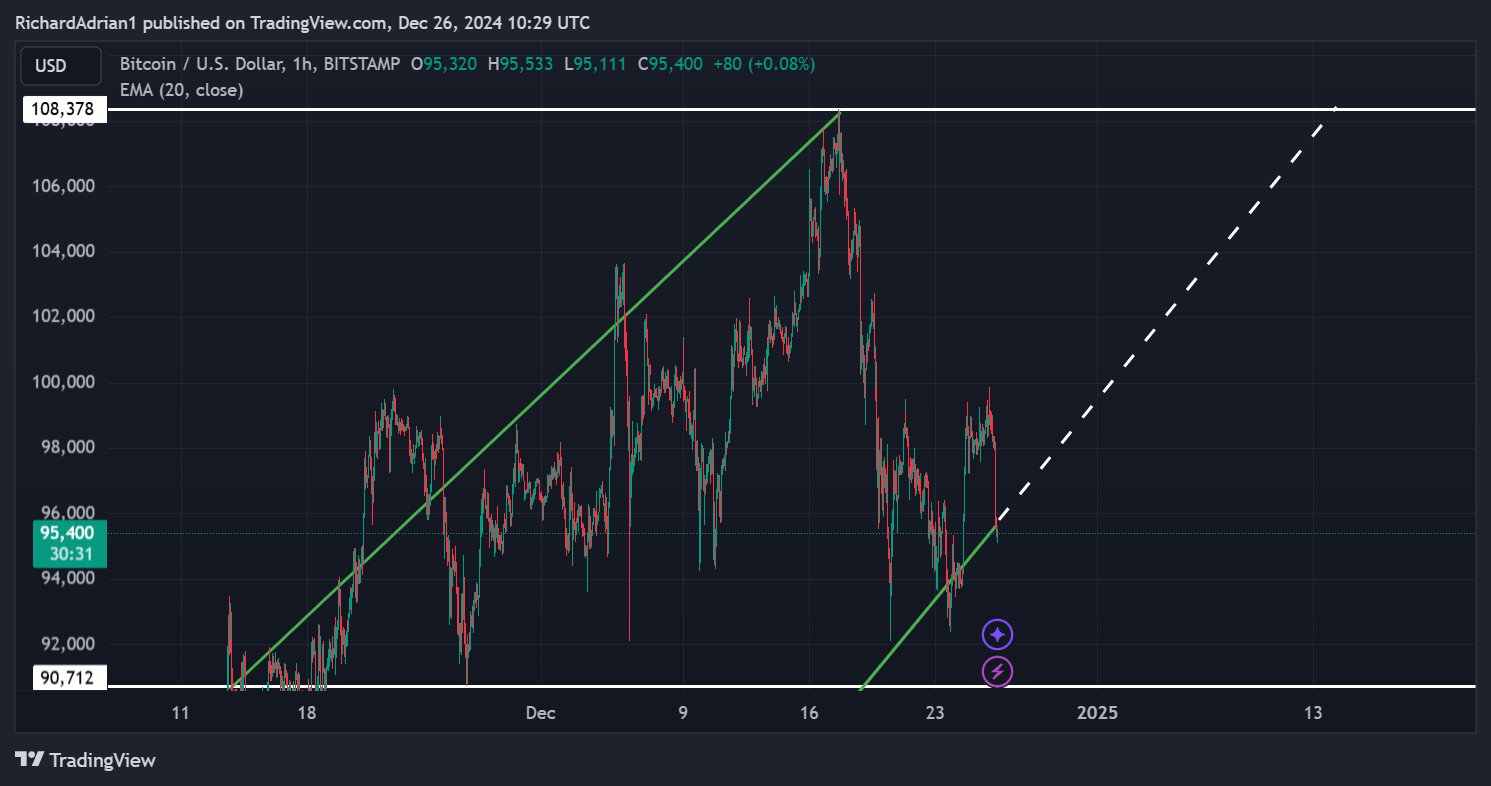Click the 2025 label on time axis
This screenshot has width=1491, height=786.
click(x=1097, y=713)
